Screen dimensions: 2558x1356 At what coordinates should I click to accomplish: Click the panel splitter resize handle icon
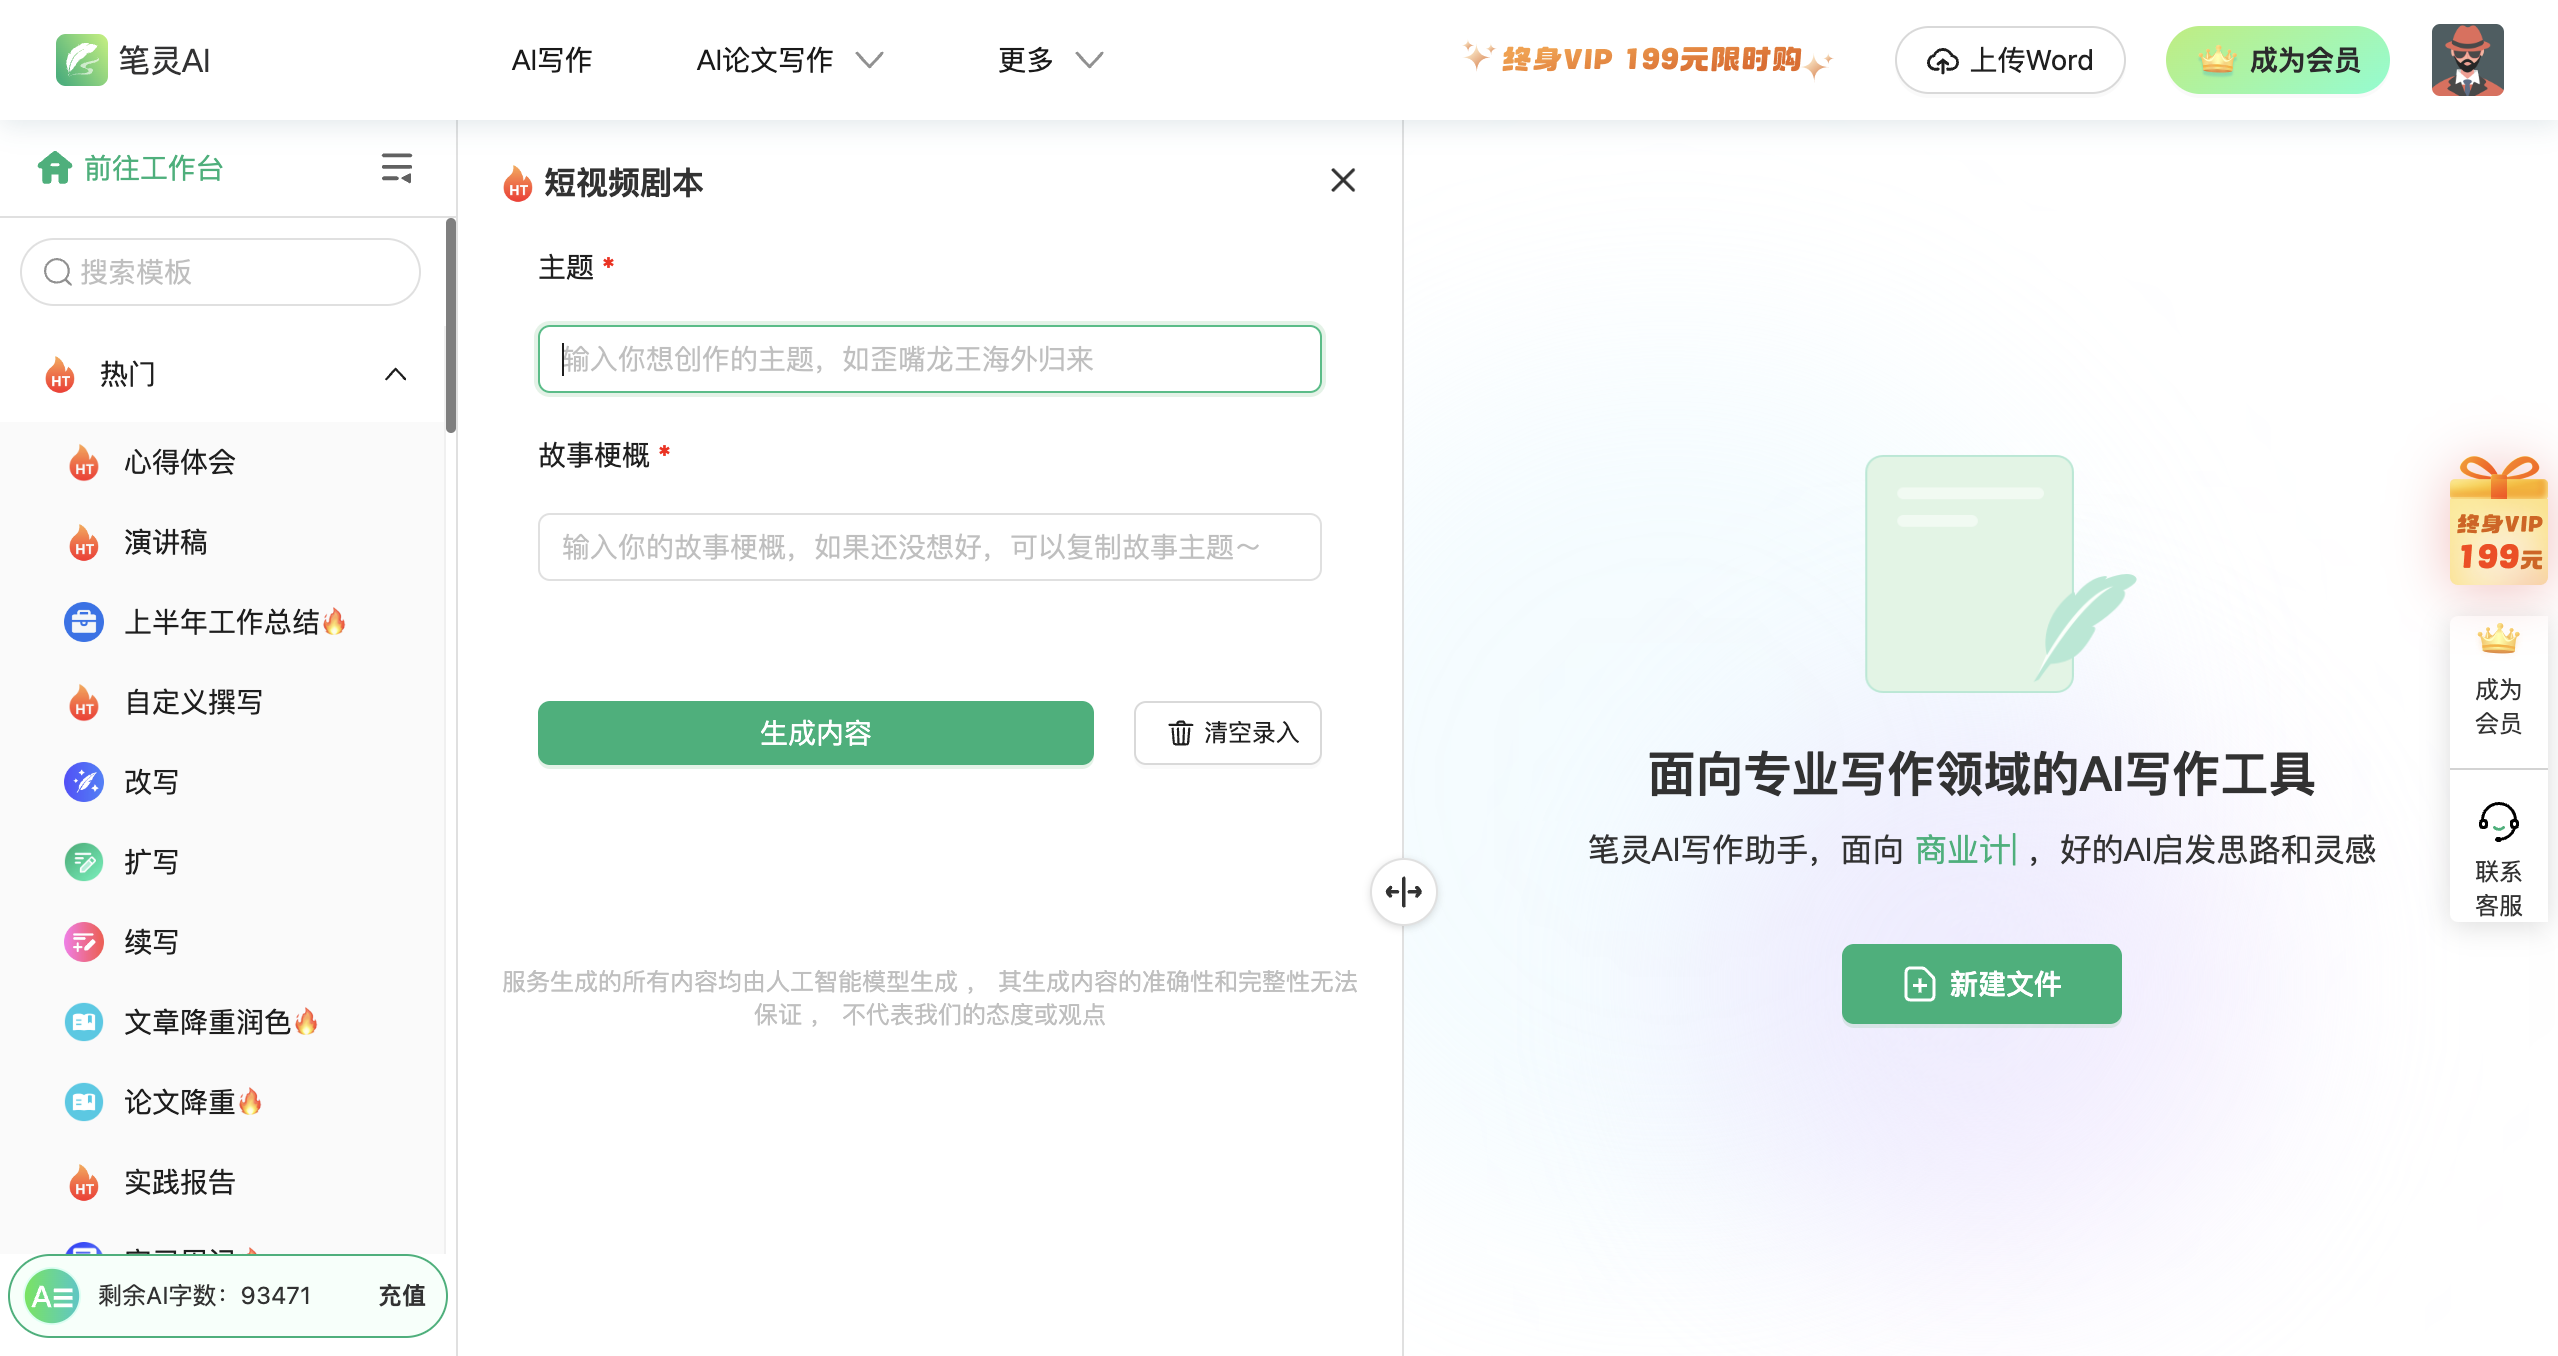click(x=1403, y=891)
